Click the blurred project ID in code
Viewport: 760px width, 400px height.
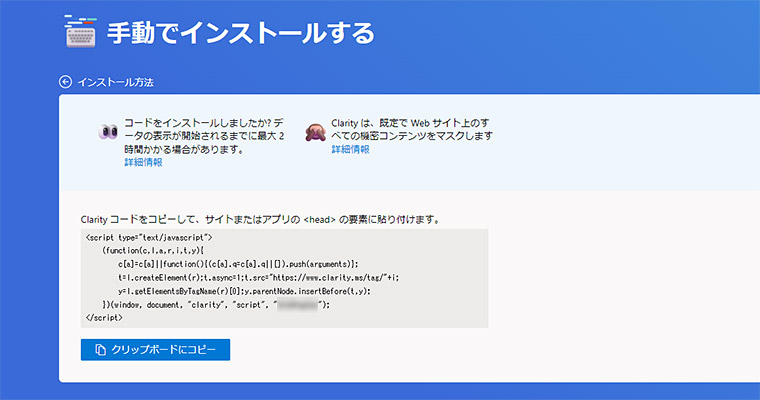click(297, 305)
